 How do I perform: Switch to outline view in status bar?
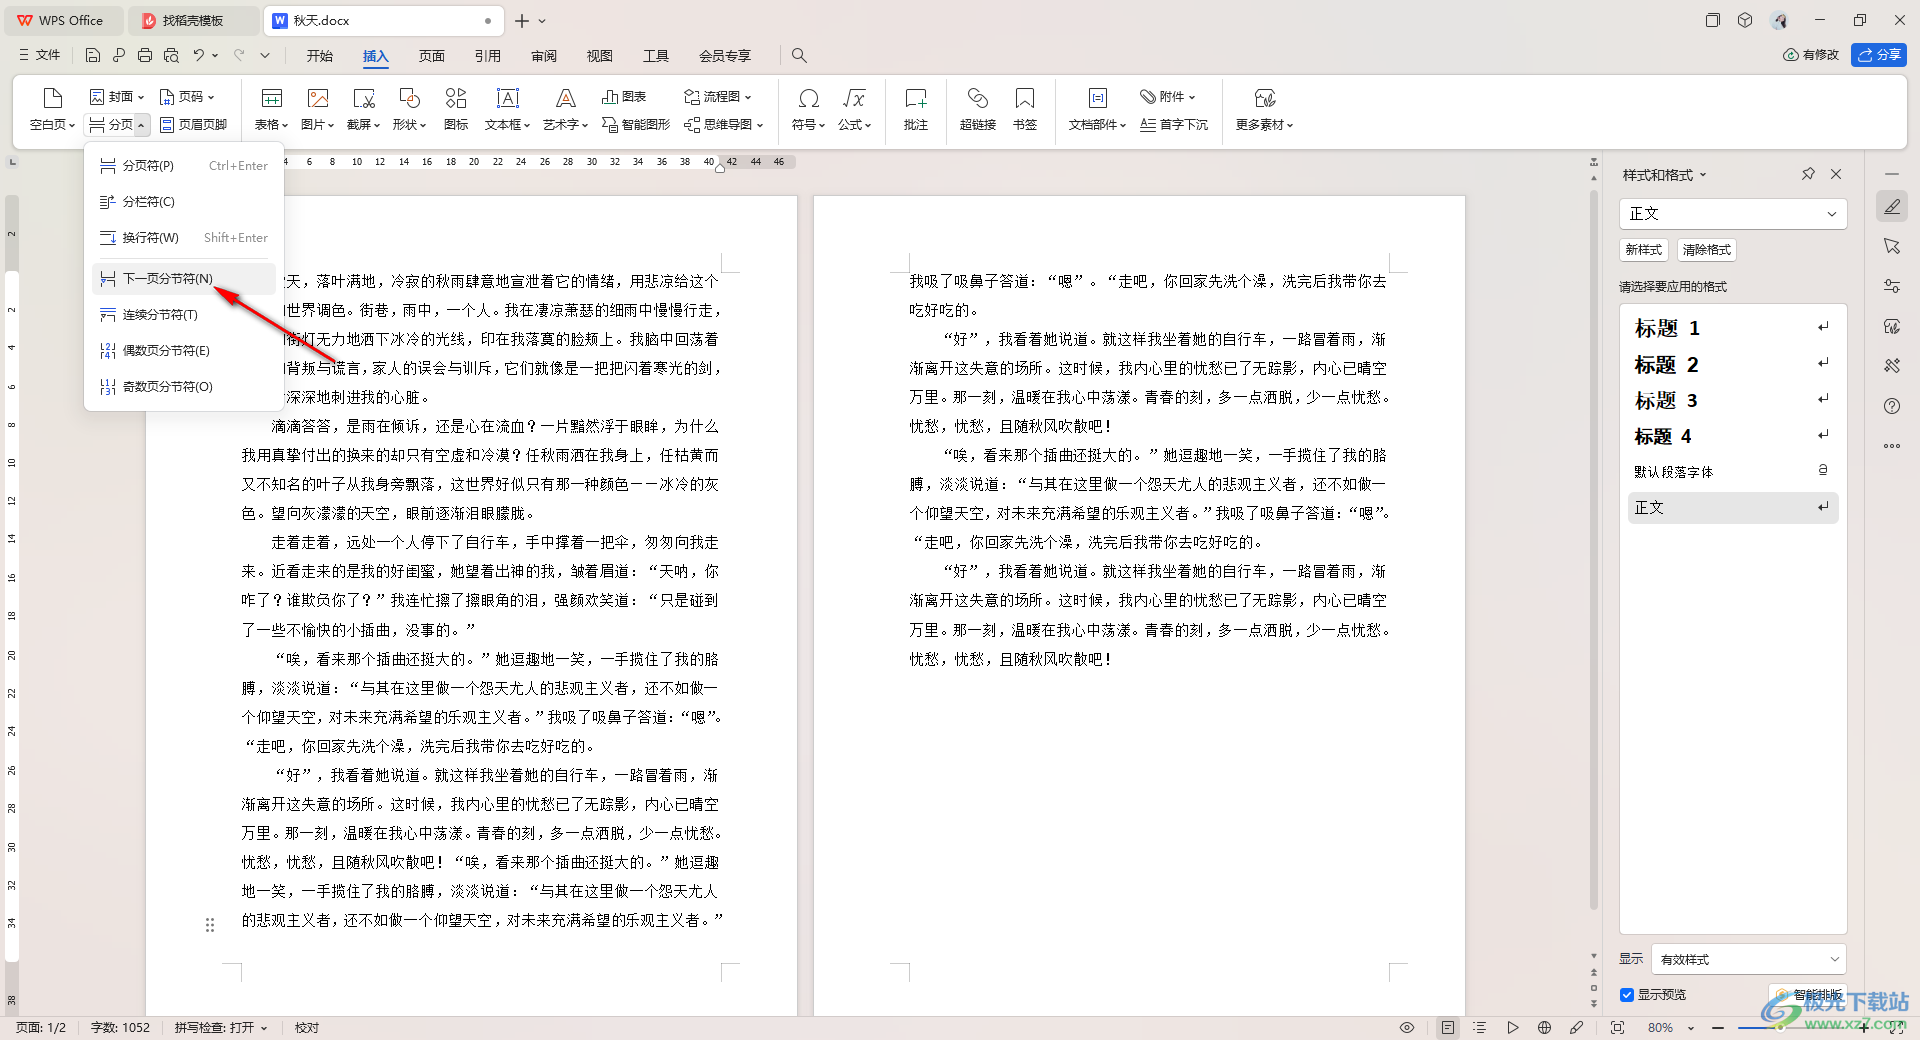pyautogui.click(x=1480, y=1028)
